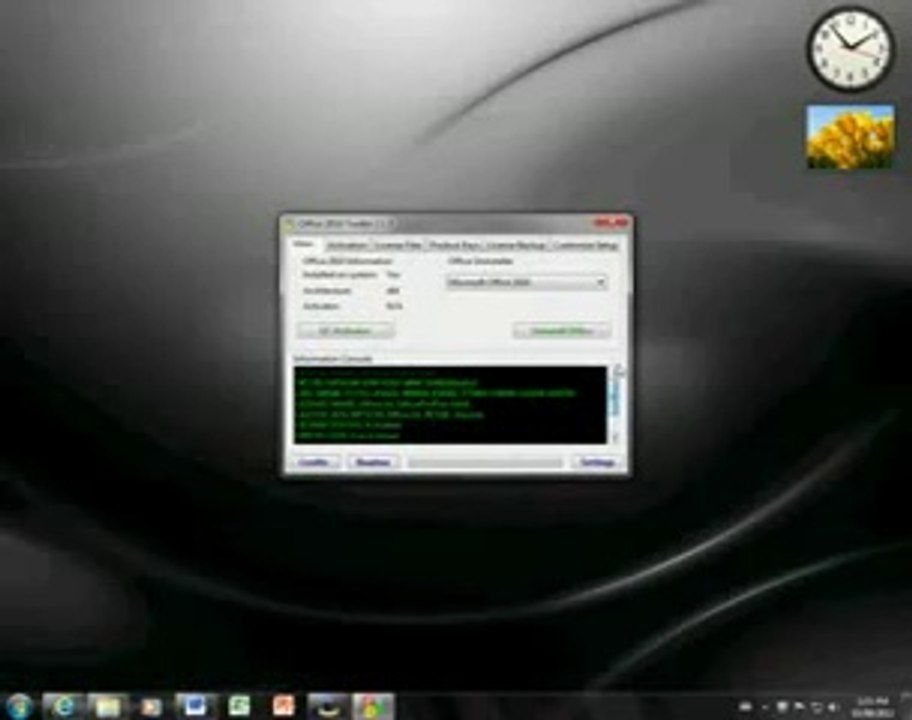Click the Information Console scrollbar
Image resolution: width=912 pixels, height=720 pixels.
tap(617, 405)
